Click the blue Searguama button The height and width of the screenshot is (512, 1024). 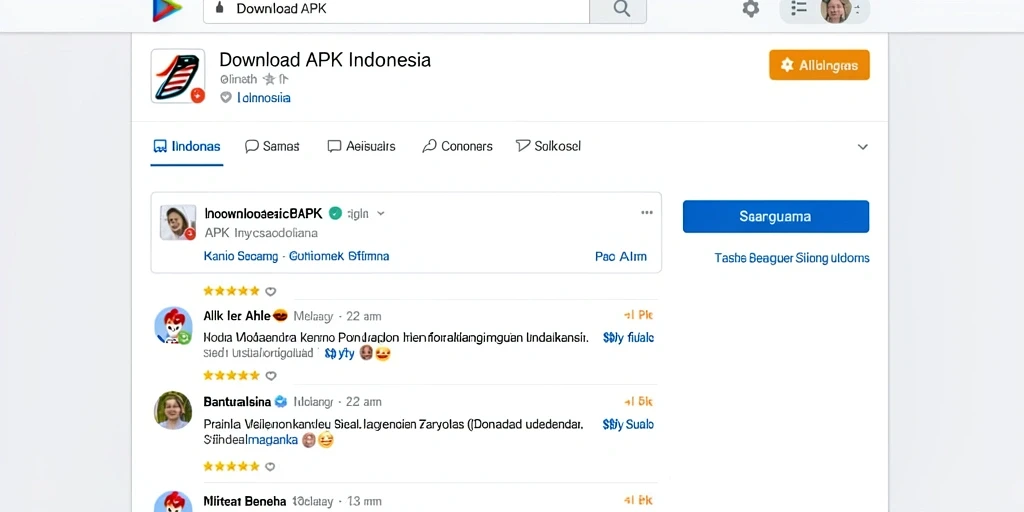776,216
